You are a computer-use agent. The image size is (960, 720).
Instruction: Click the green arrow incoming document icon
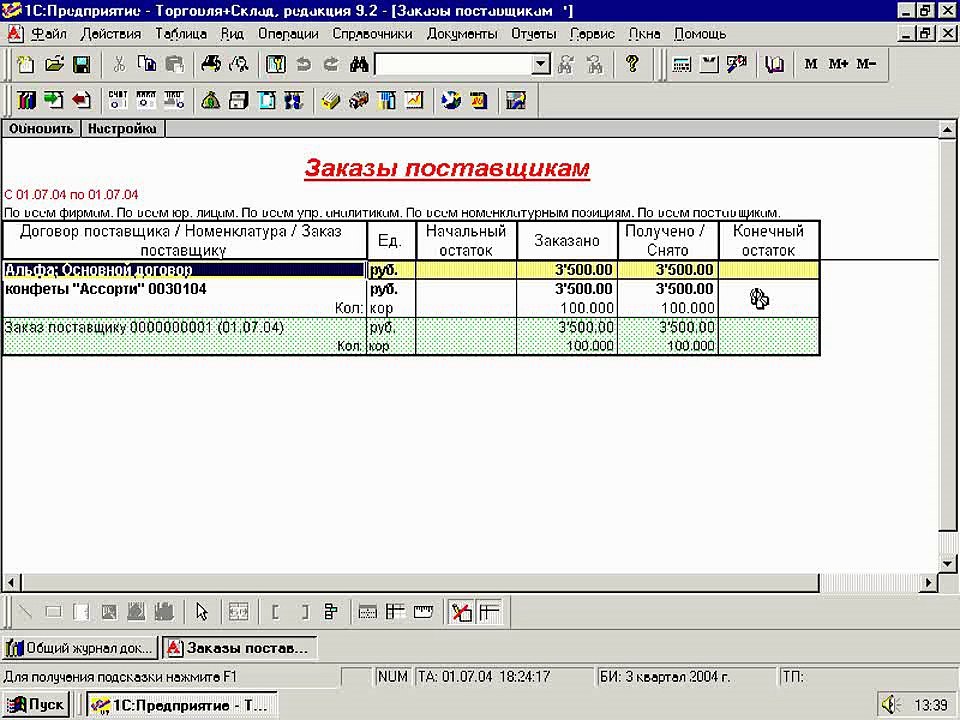click(x=54, y=100)
